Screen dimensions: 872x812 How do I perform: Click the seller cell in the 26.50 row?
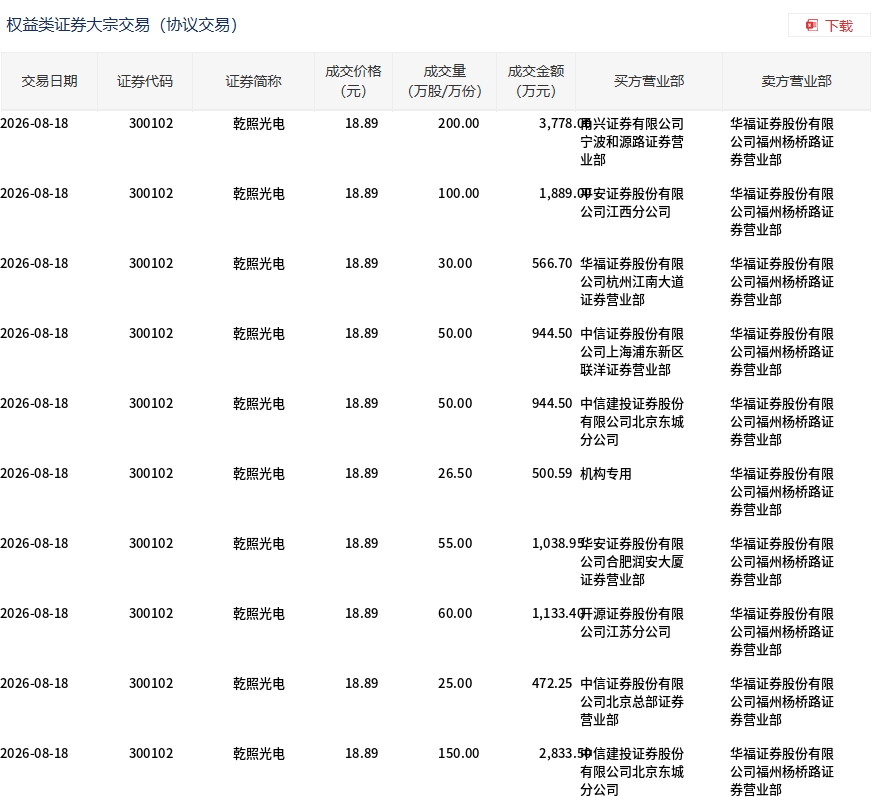pyautogui.click(x=782, y=492)
